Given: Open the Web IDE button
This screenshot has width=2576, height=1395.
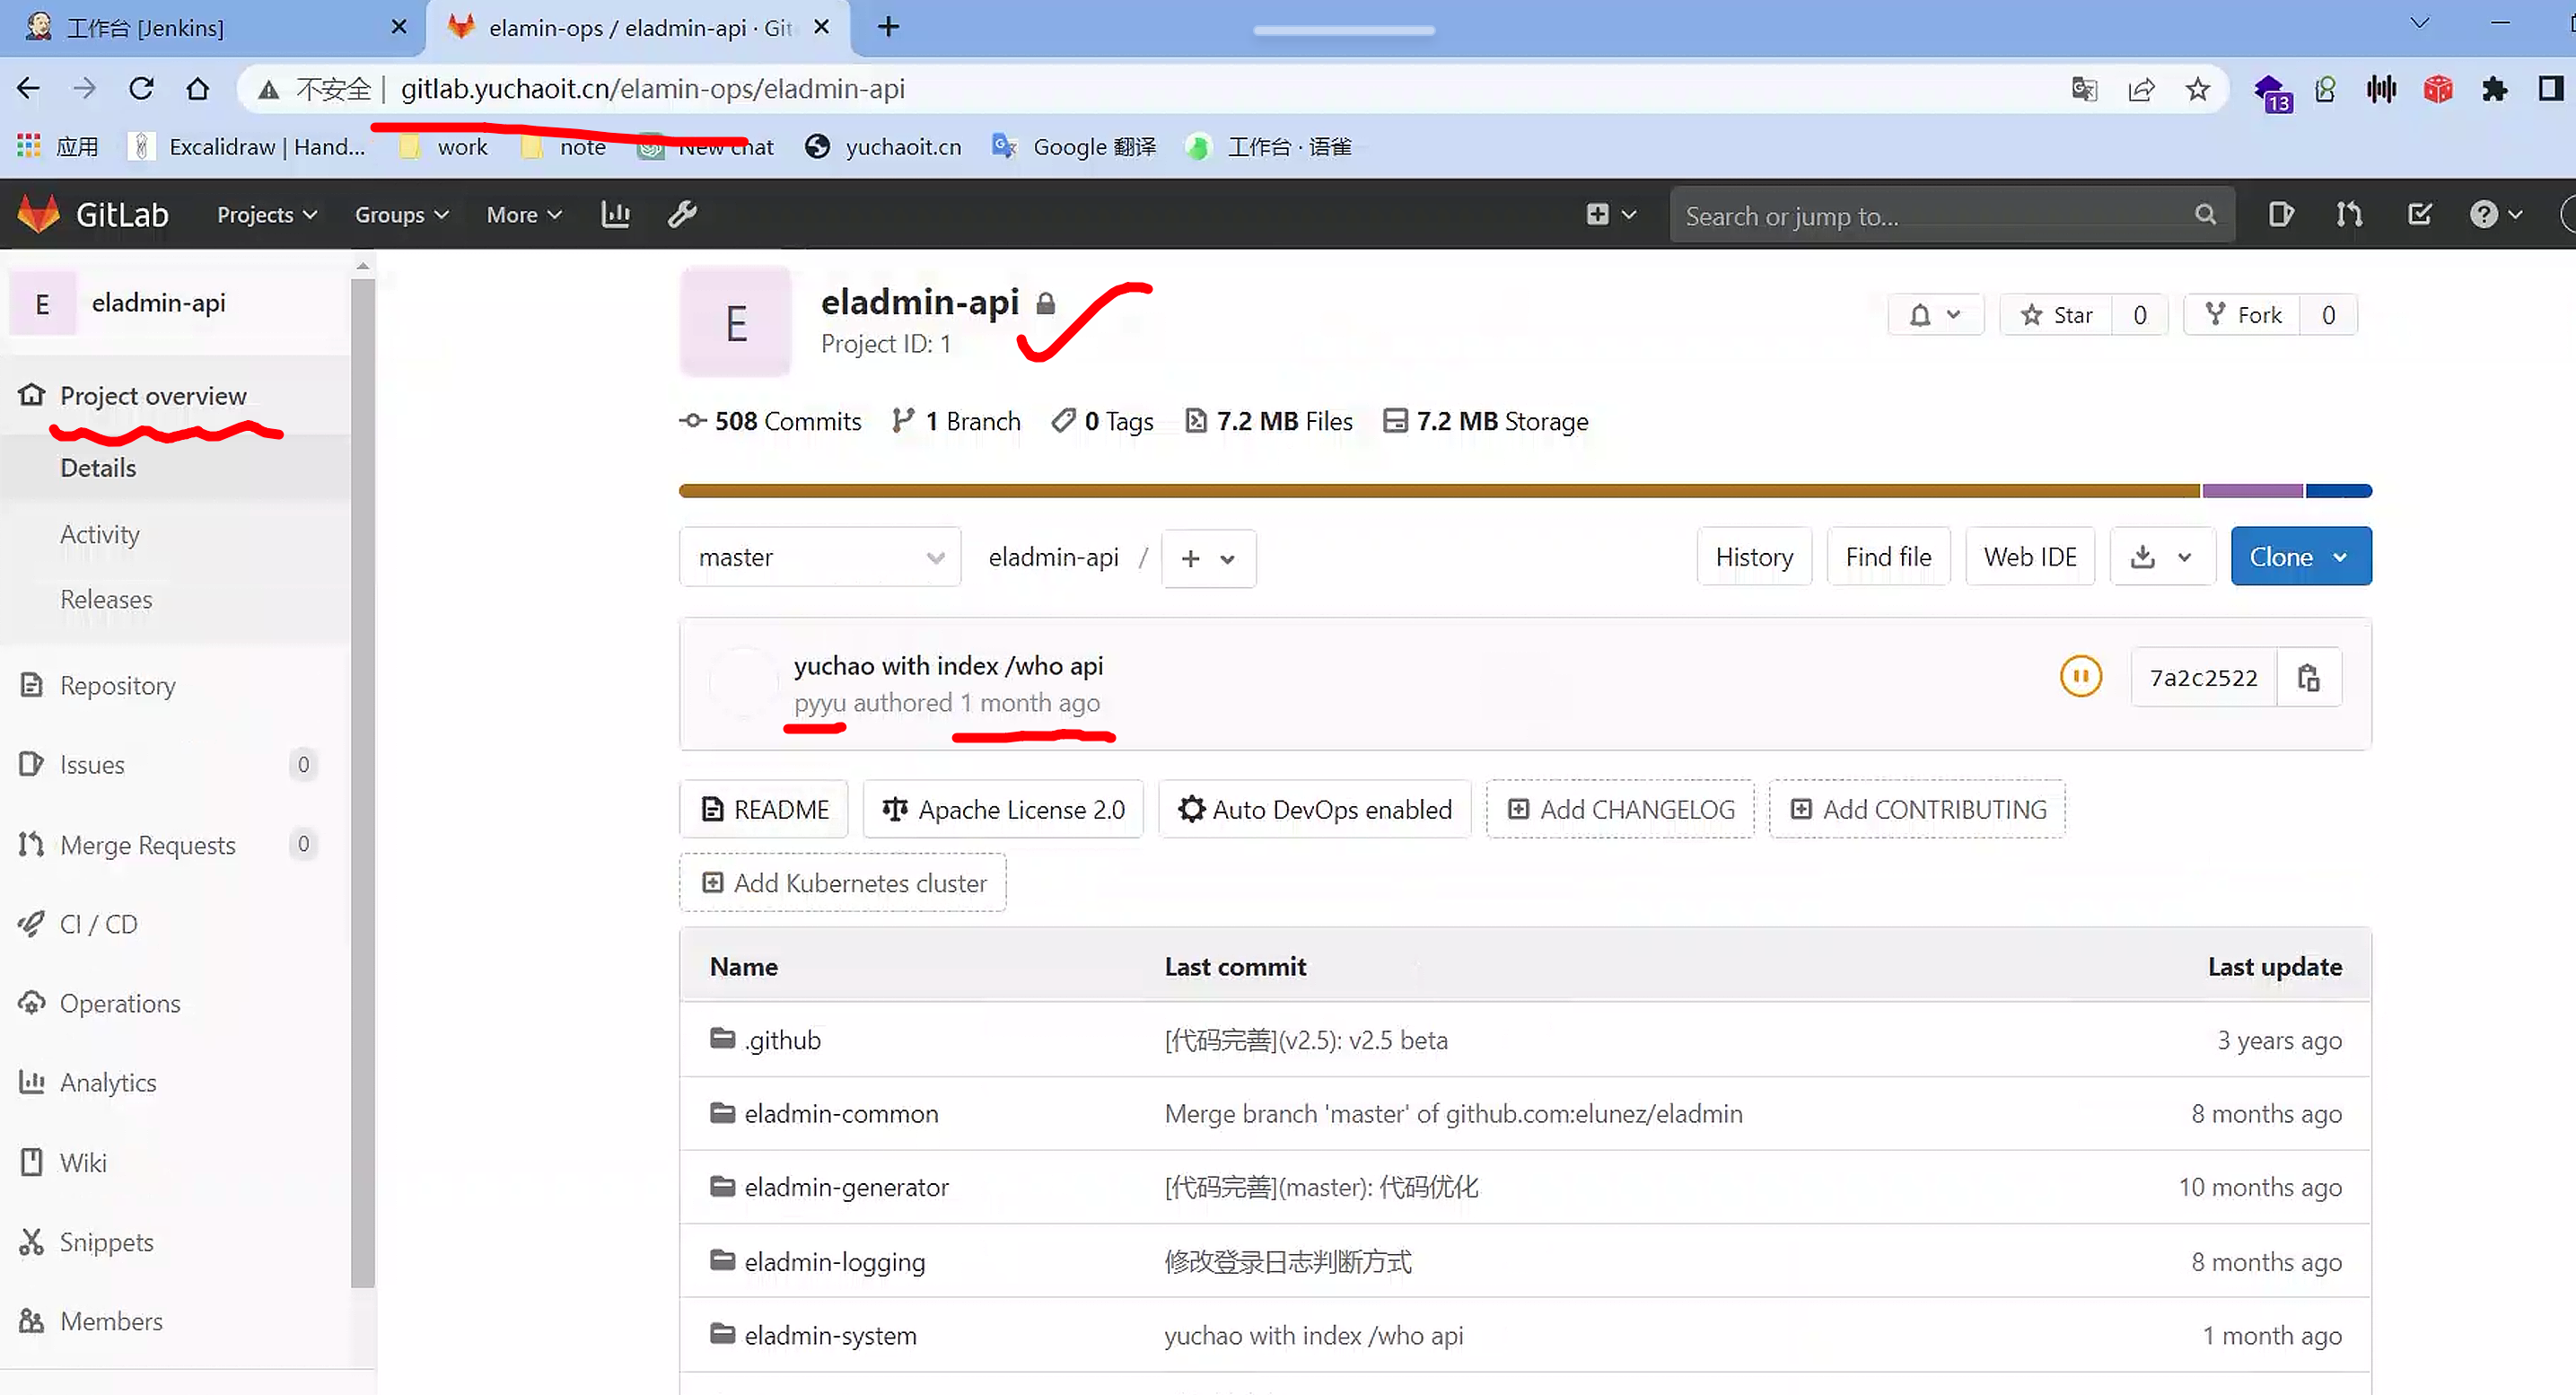Looking at the screenshot, I should point(2029,557).
